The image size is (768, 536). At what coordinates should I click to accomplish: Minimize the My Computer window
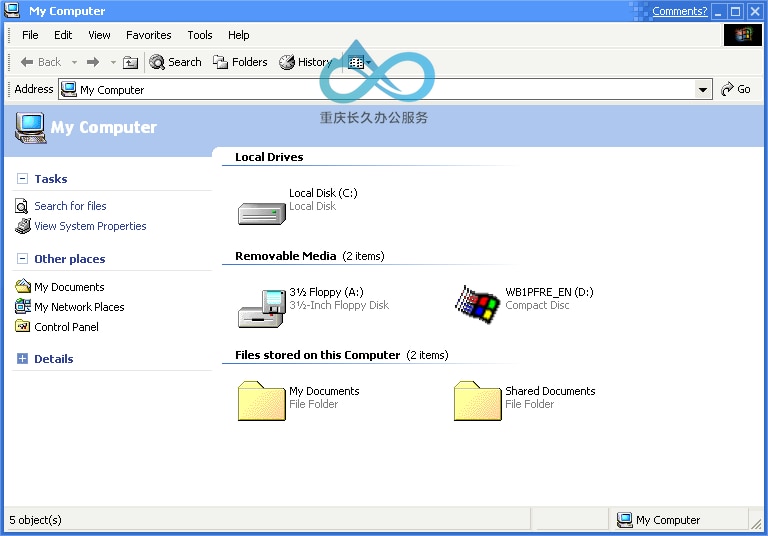click(x=718, y=11)
